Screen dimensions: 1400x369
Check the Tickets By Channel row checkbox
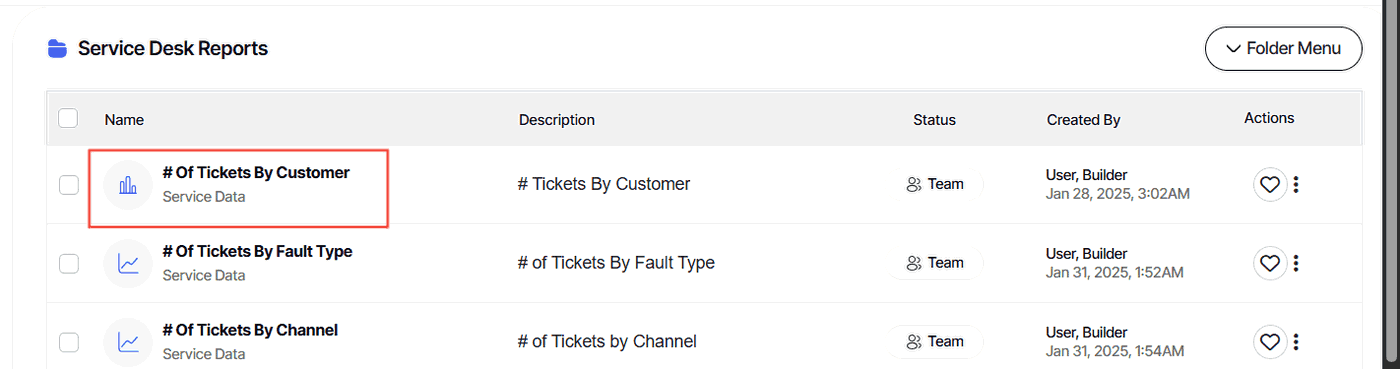(x=68, y=342)
